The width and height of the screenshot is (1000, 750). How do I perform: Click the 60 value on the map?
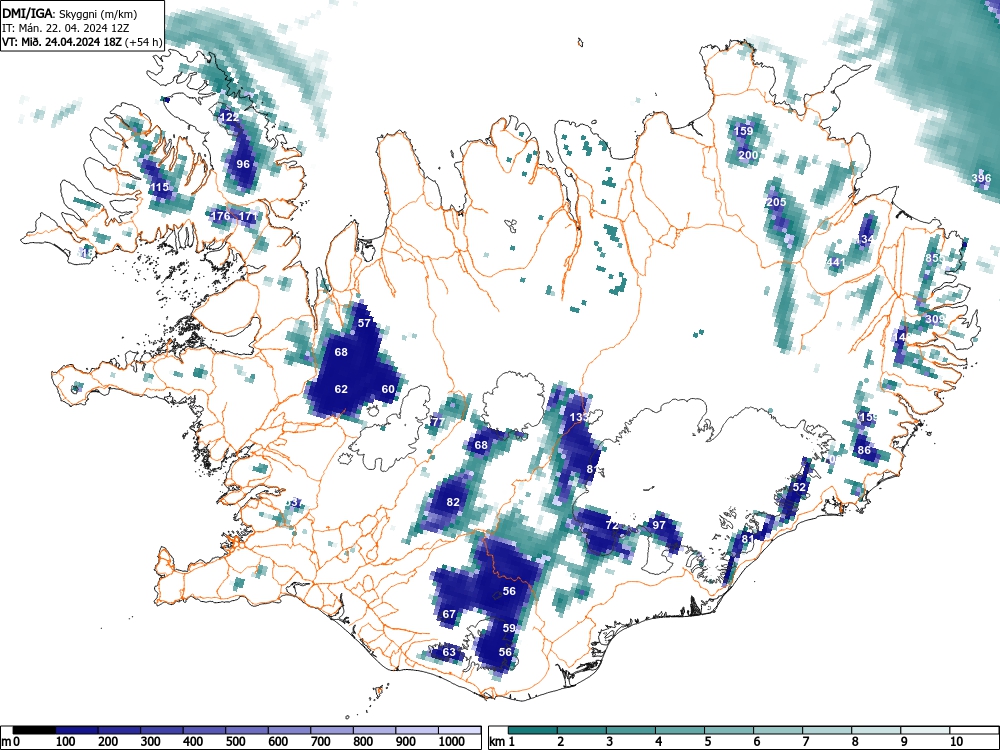coord(388,389)
